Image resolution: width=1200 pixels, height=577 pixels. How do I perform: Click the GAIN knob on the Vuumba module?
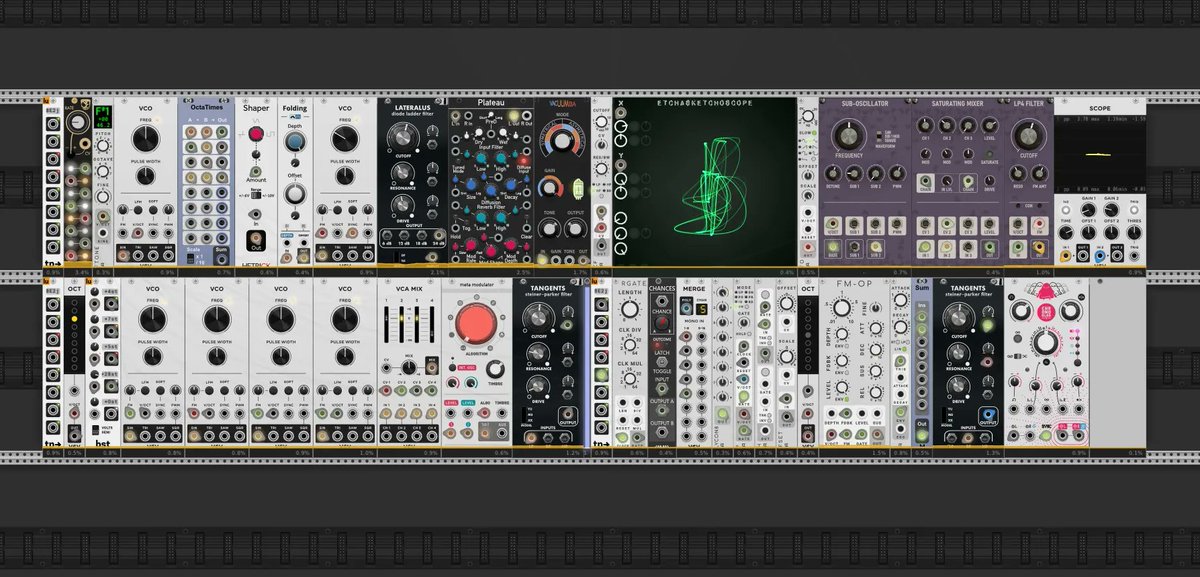[x=549, y=186]
